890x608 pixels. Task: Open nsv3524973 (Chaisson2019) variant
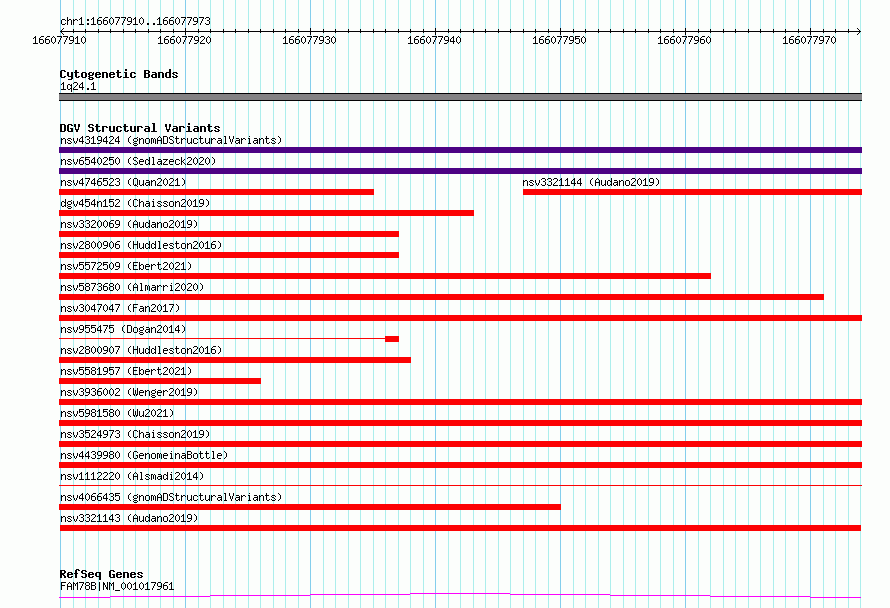[135, 434]
